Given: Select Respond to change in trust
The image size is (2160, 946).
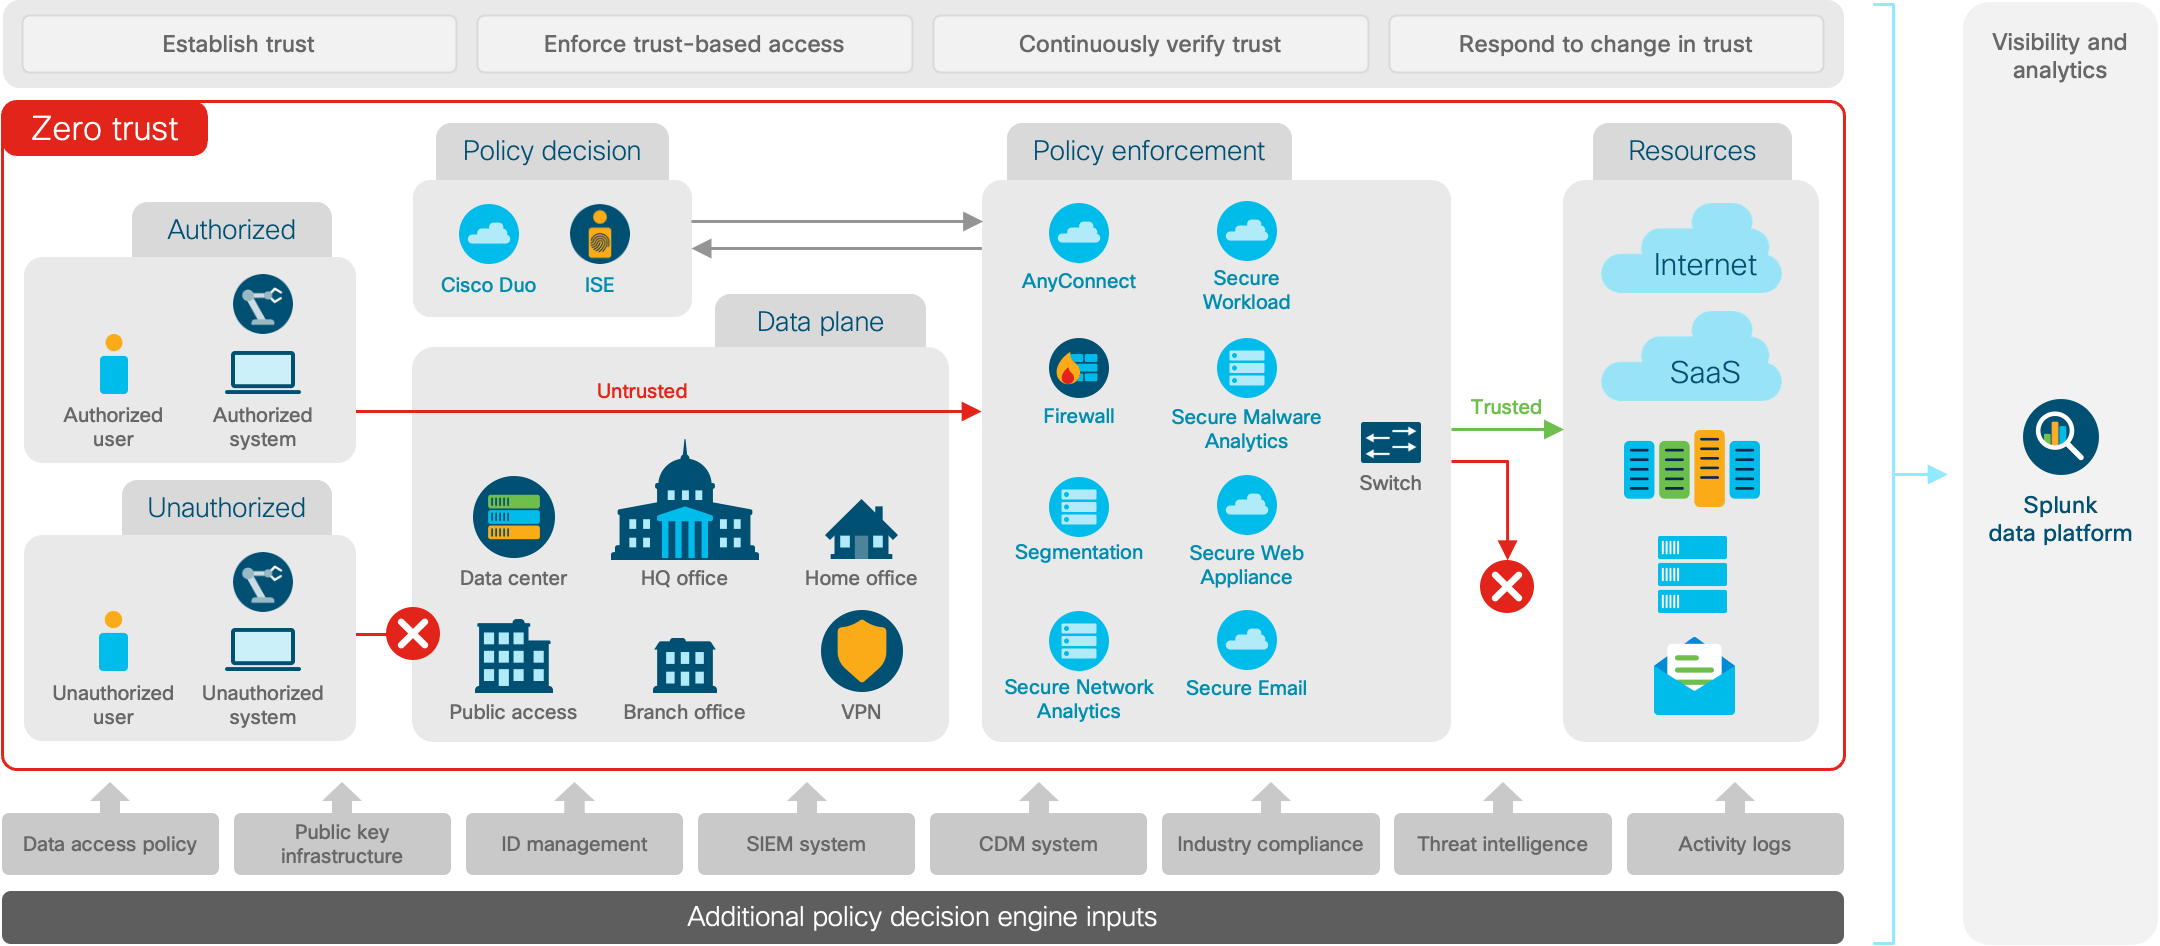Looking at the screenshot, I should [1606, 44].
